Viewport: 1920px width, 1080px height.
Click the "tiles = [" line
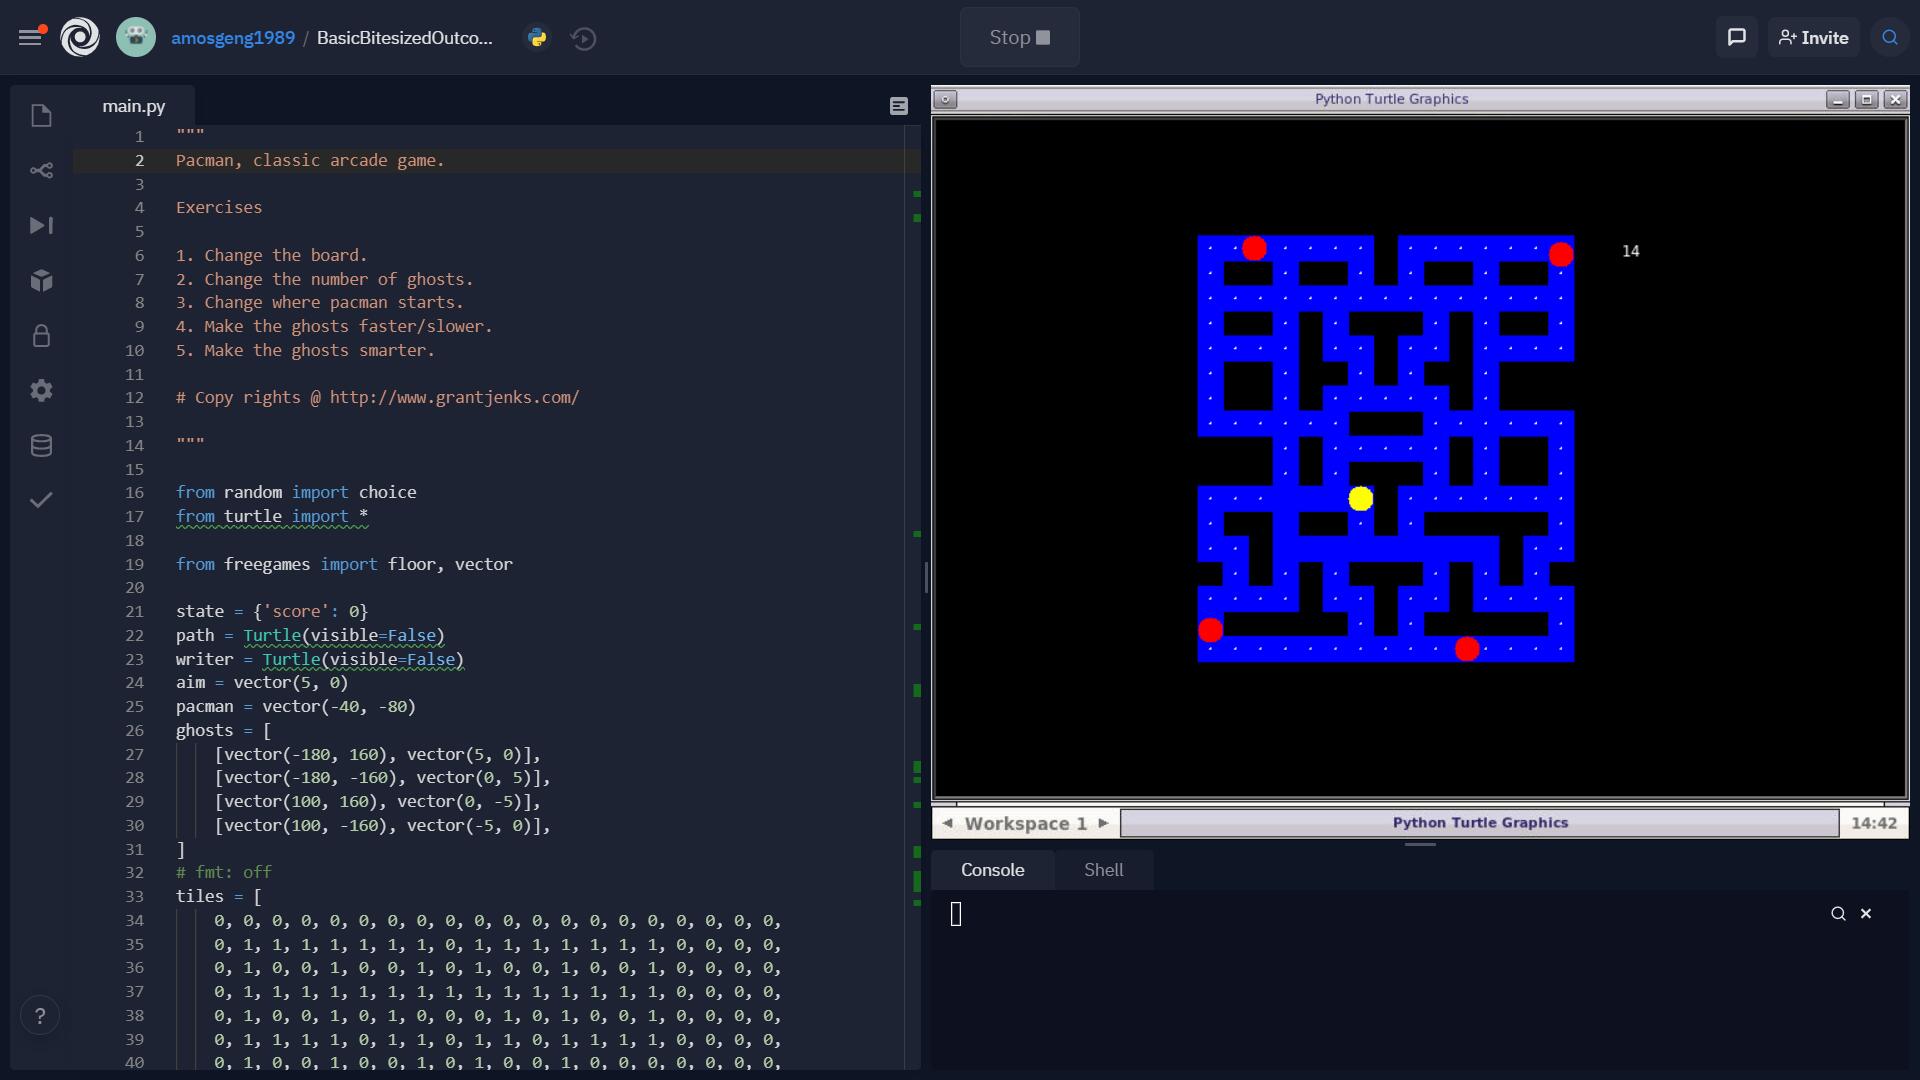click(219, 896)
